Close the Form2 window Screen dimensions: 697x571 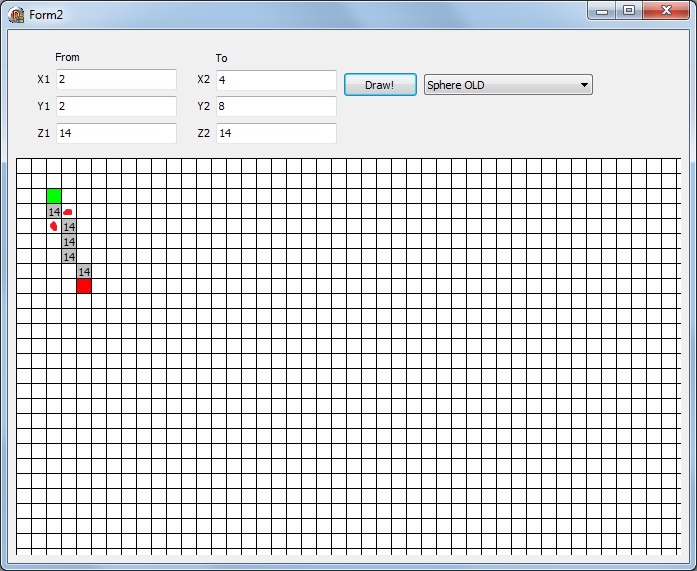(665, 11)
